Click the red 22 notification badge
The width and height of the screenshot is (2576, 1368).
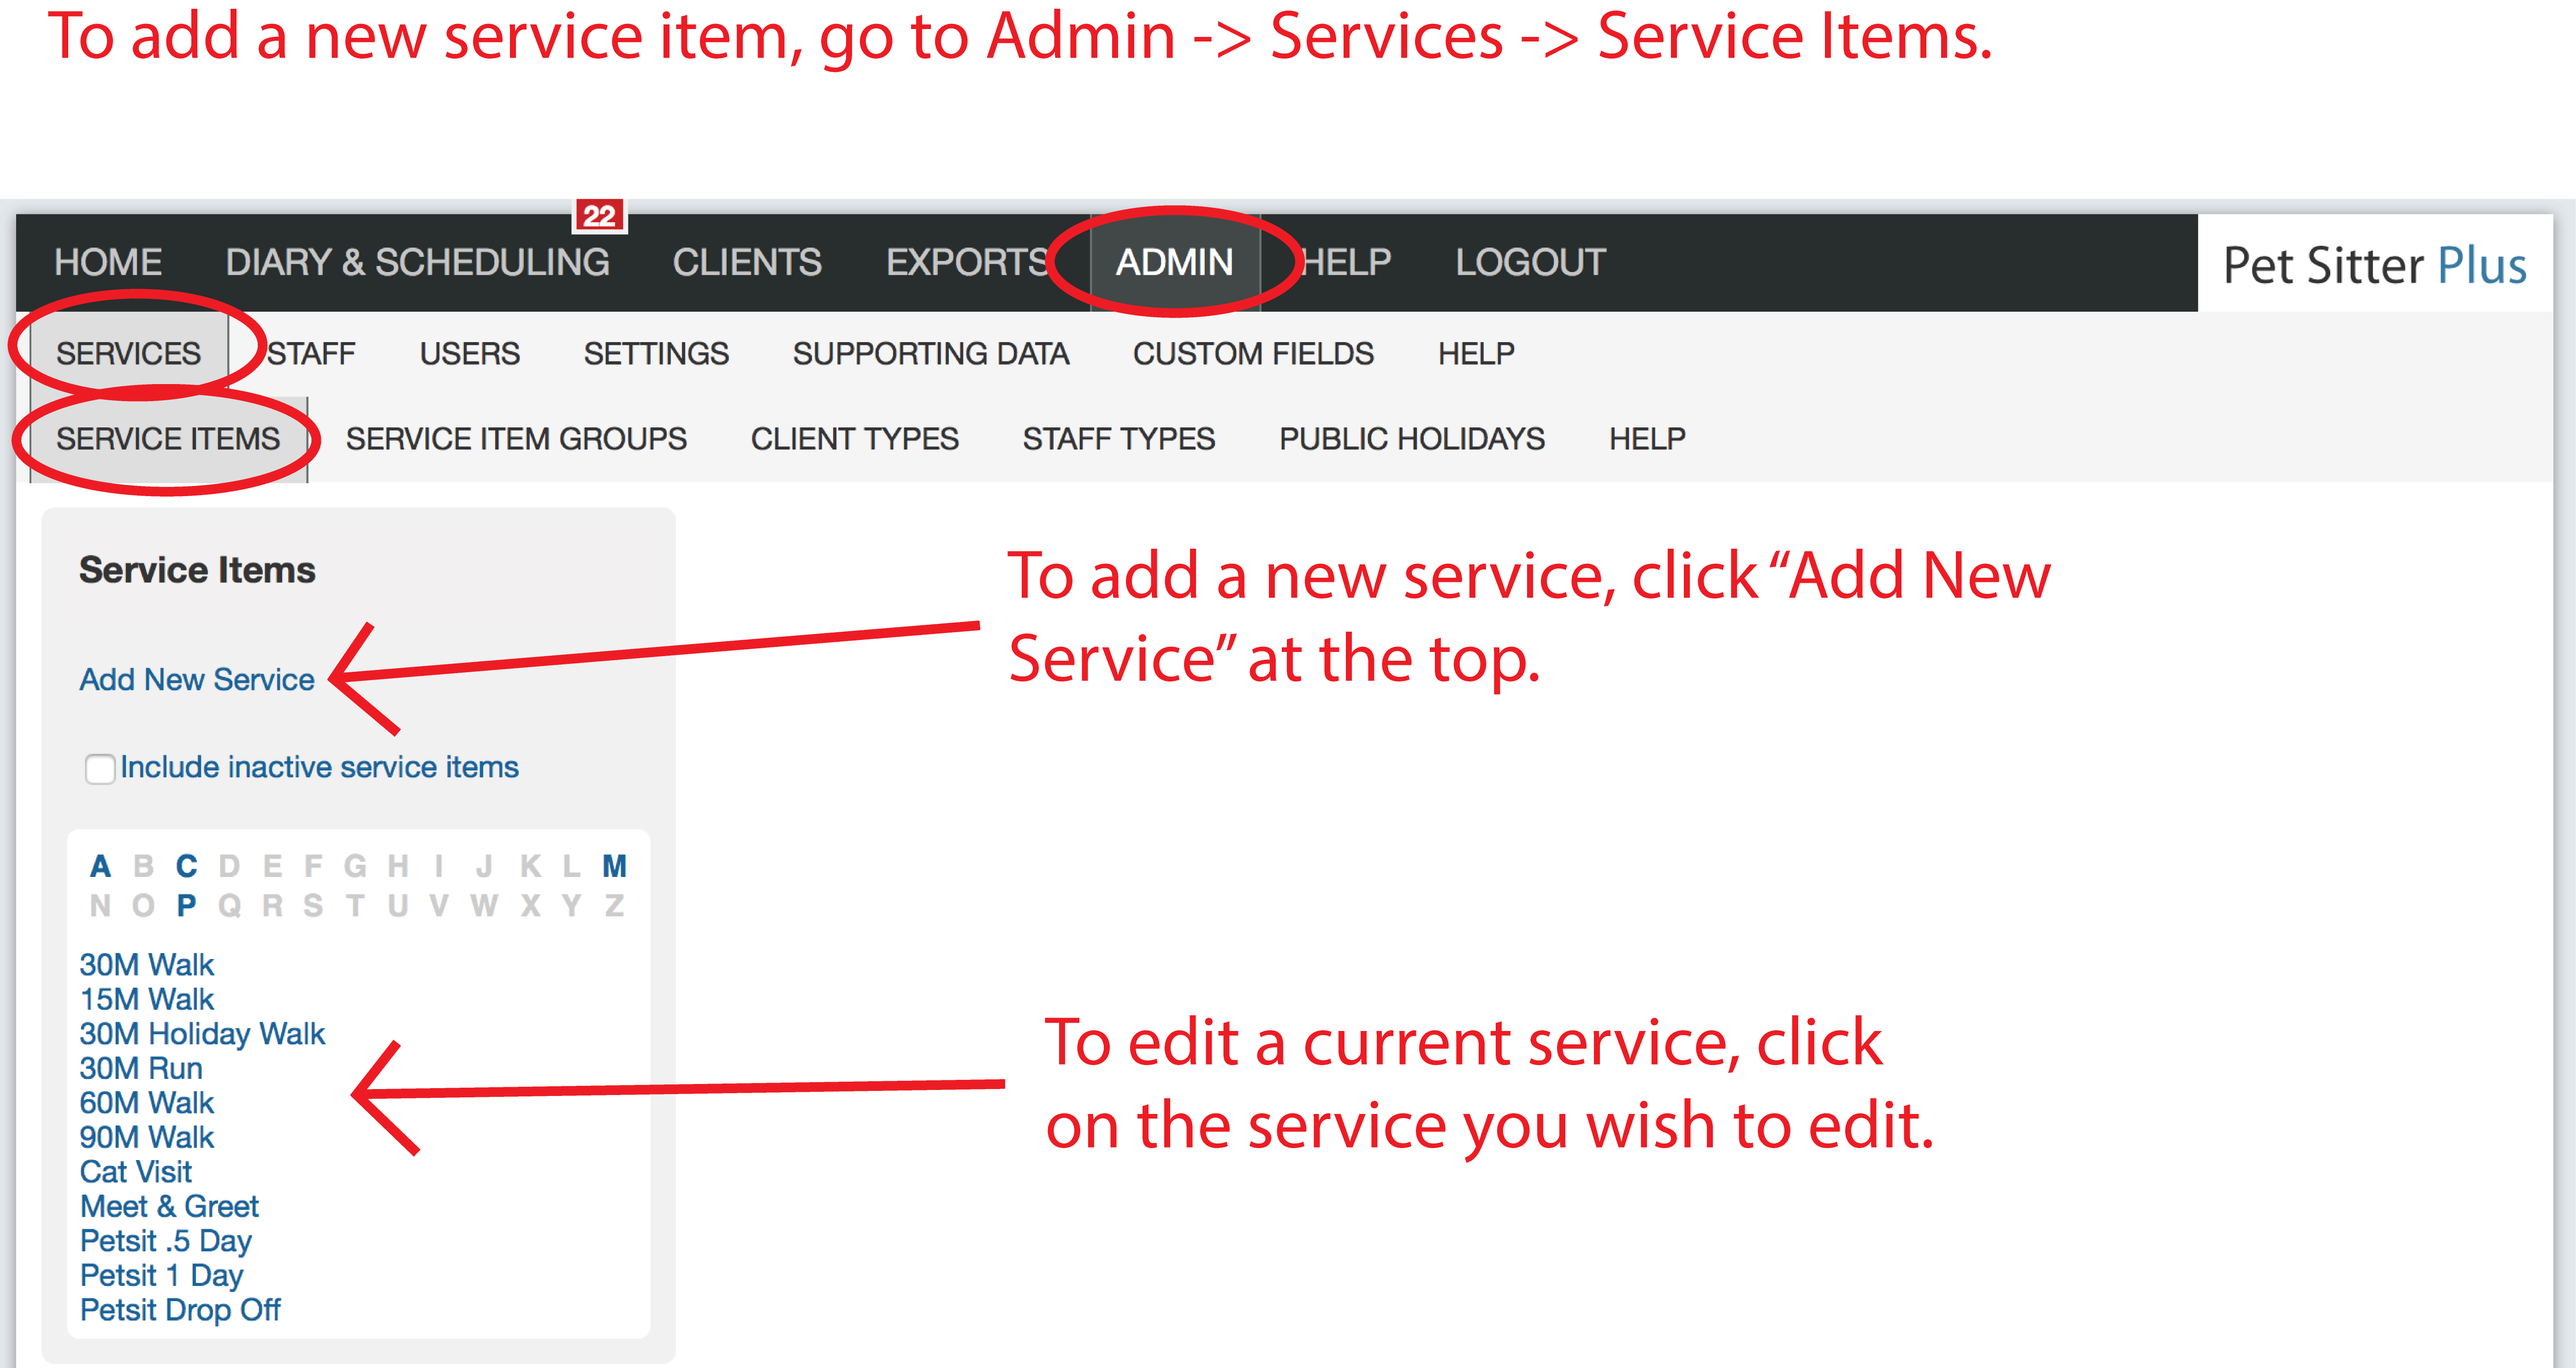(x=599, y=215)
